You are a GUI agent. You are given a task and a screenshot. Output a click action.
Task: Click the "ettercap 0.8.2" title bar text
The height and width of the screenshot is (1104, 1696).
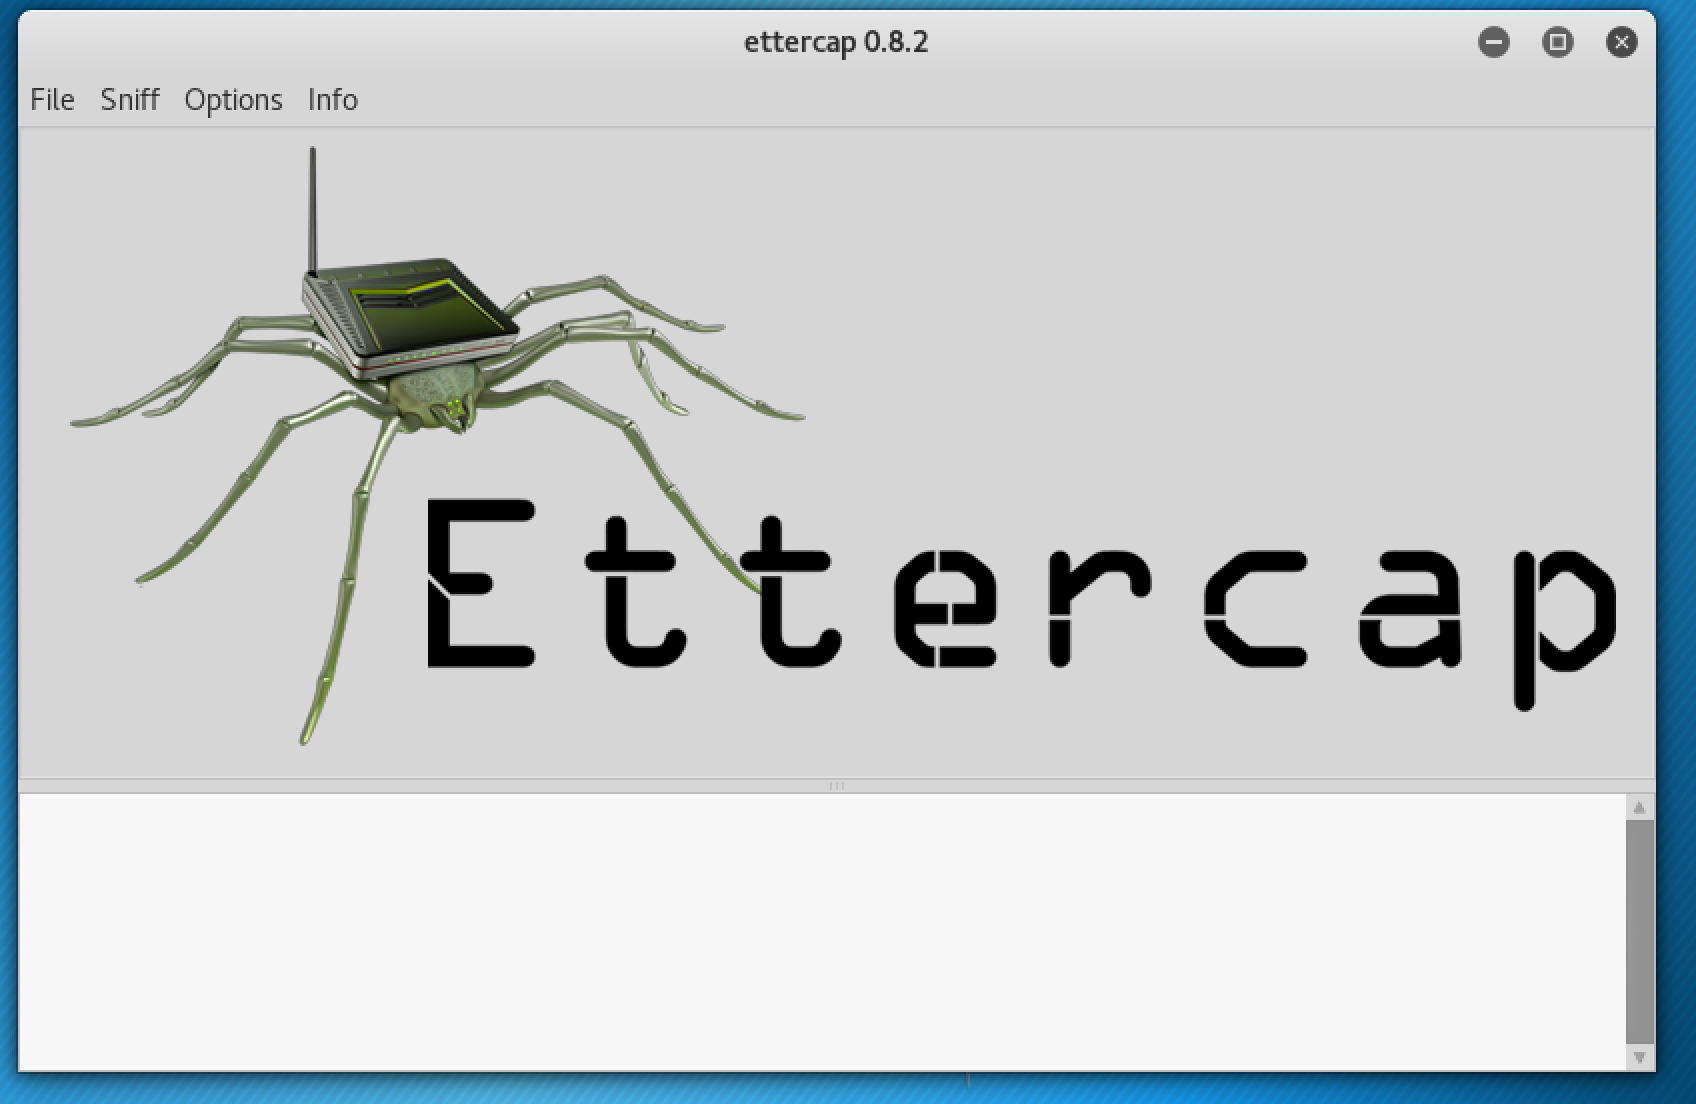pos(836,42)
